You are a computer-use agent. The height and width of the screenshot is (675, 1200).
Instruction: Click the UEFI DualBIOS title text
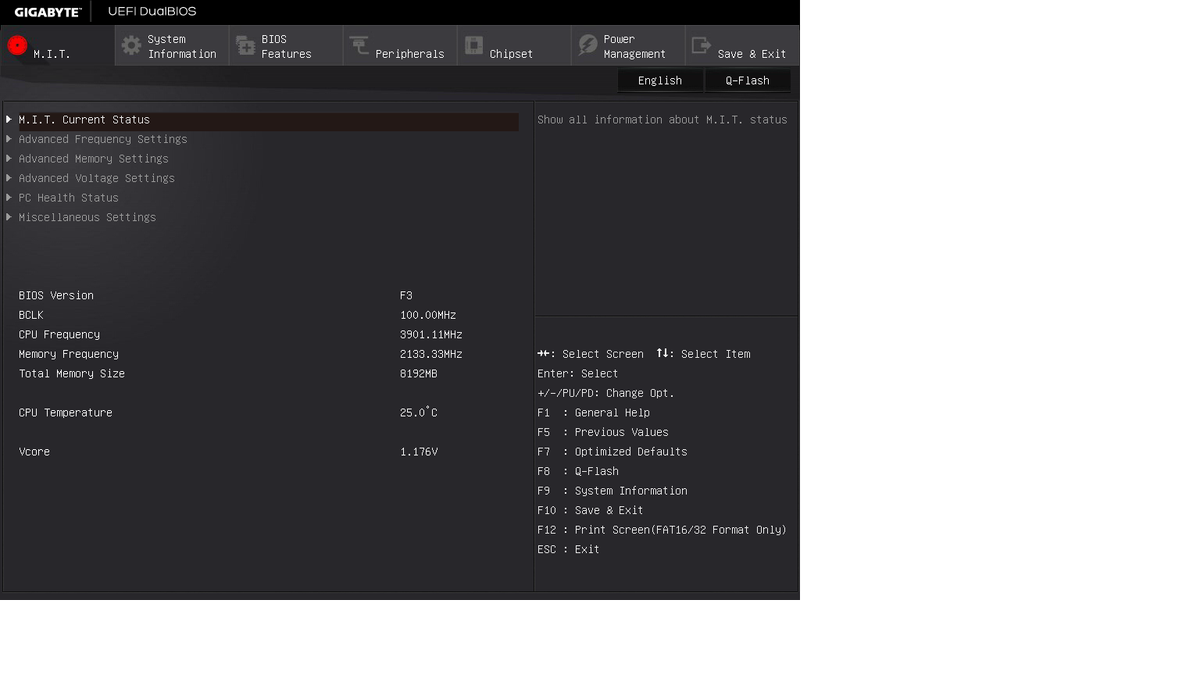click(152, 12)
